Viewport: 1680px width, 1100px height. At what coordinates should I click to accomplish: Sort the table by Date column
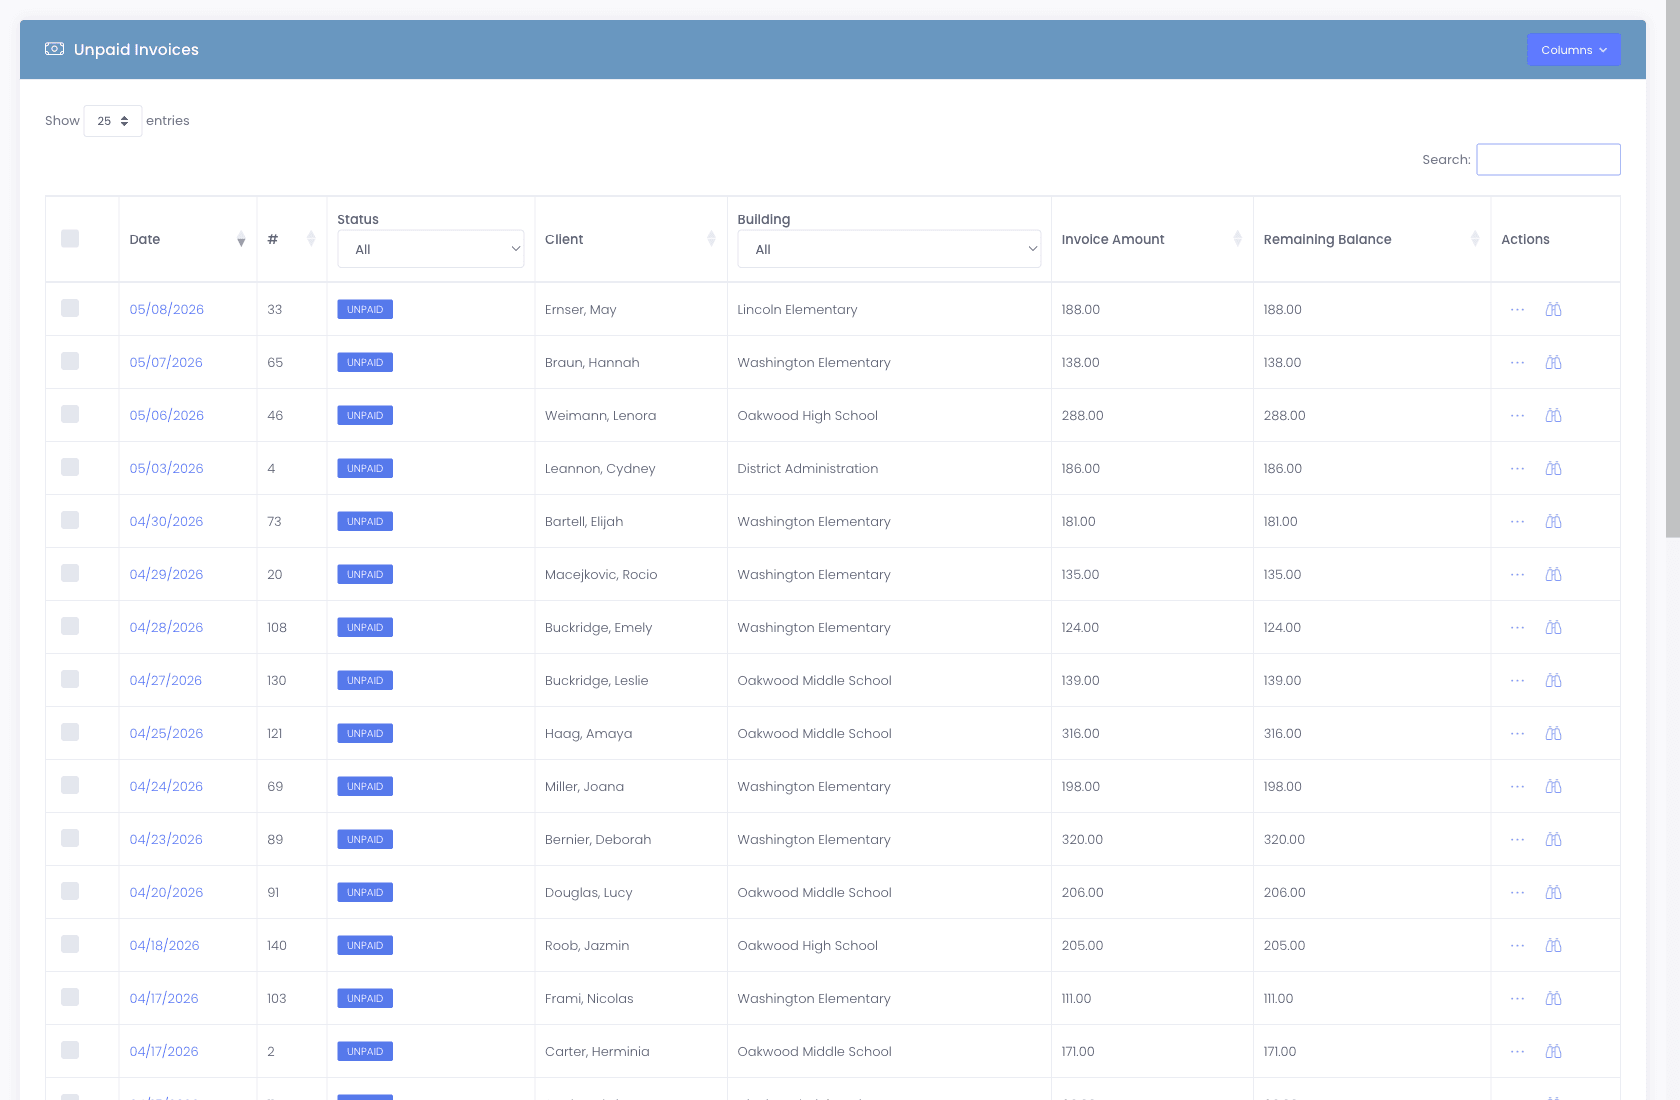tap(187, 240)
